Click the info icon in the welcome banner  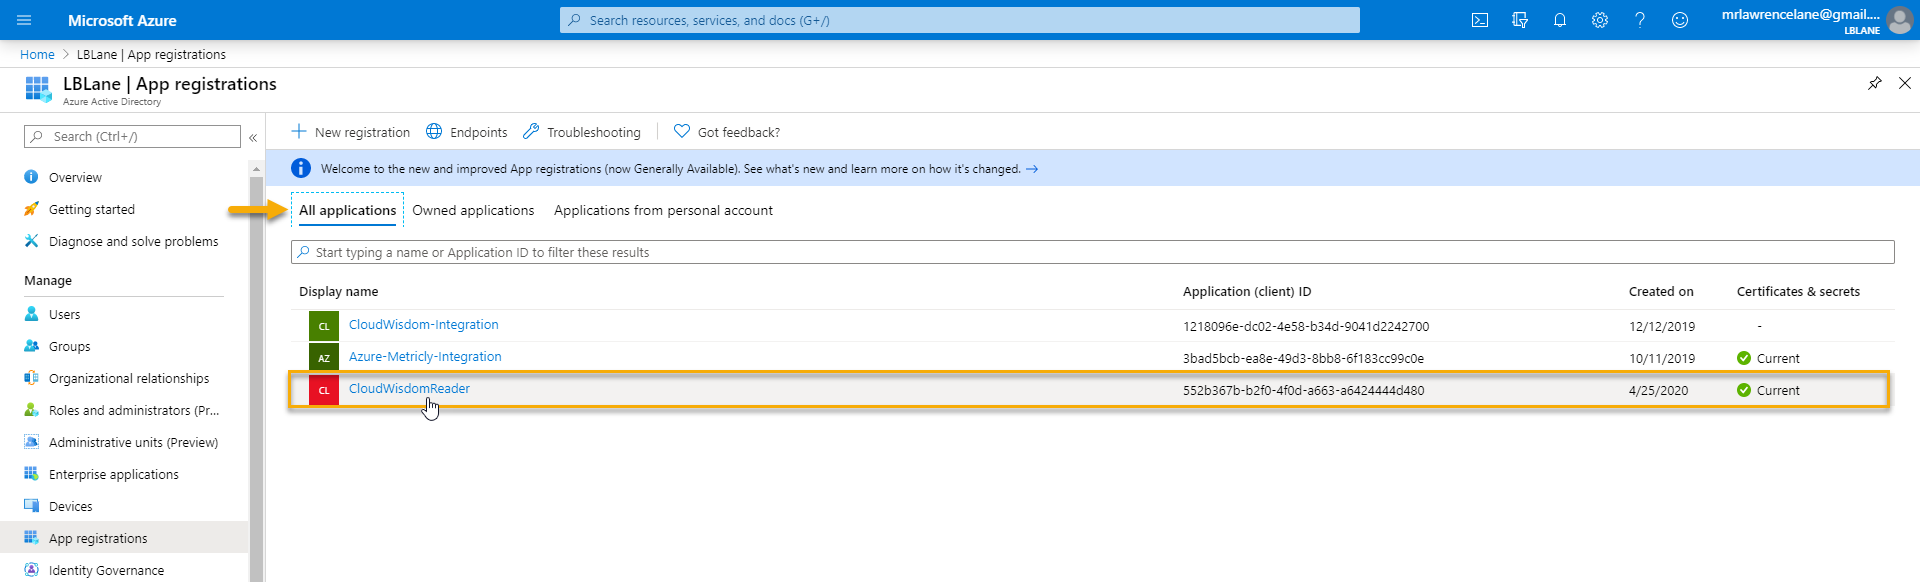301,168
